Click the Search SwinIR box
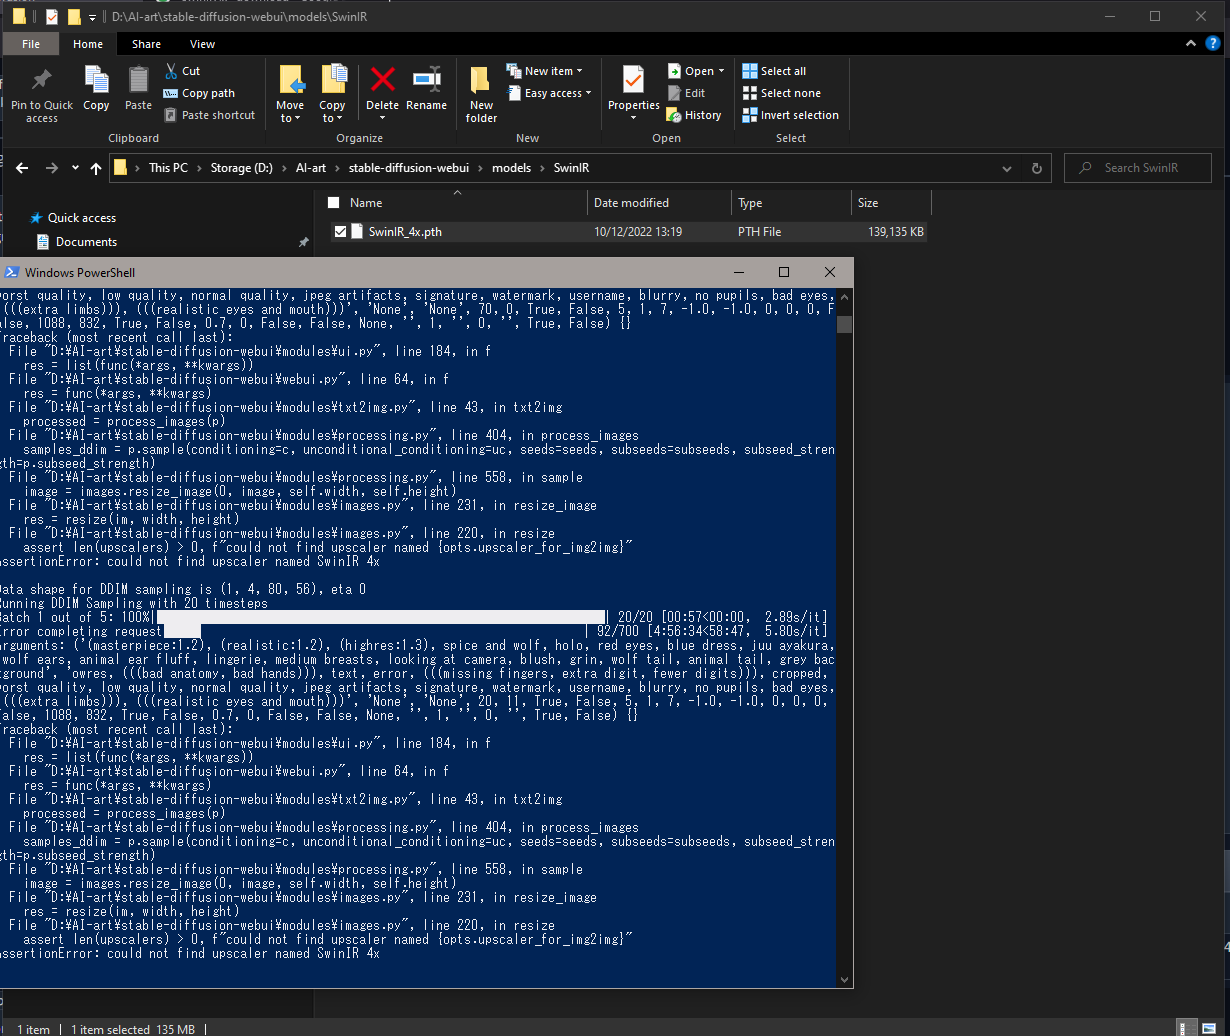This screenshot has width=1230, height=1036. 1138,168
